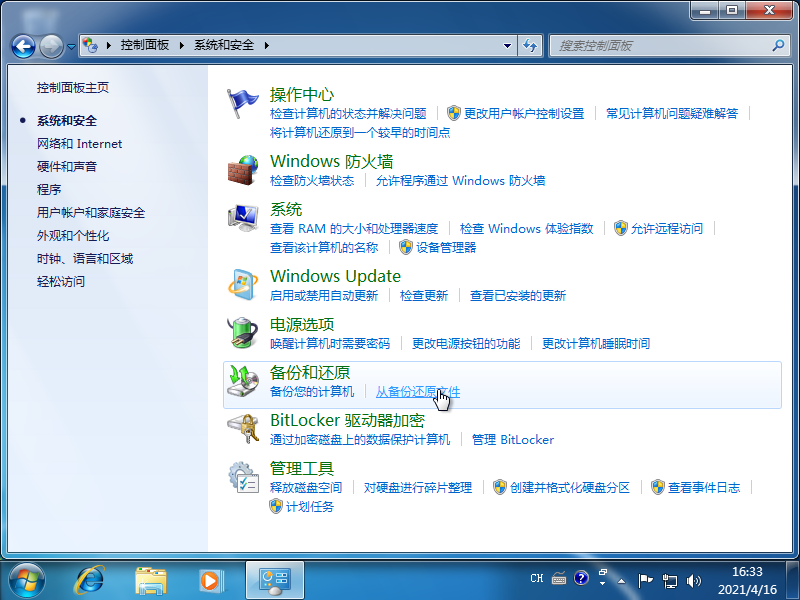
Task: Click the Action Center flag icon
Action: coord(242,103)
